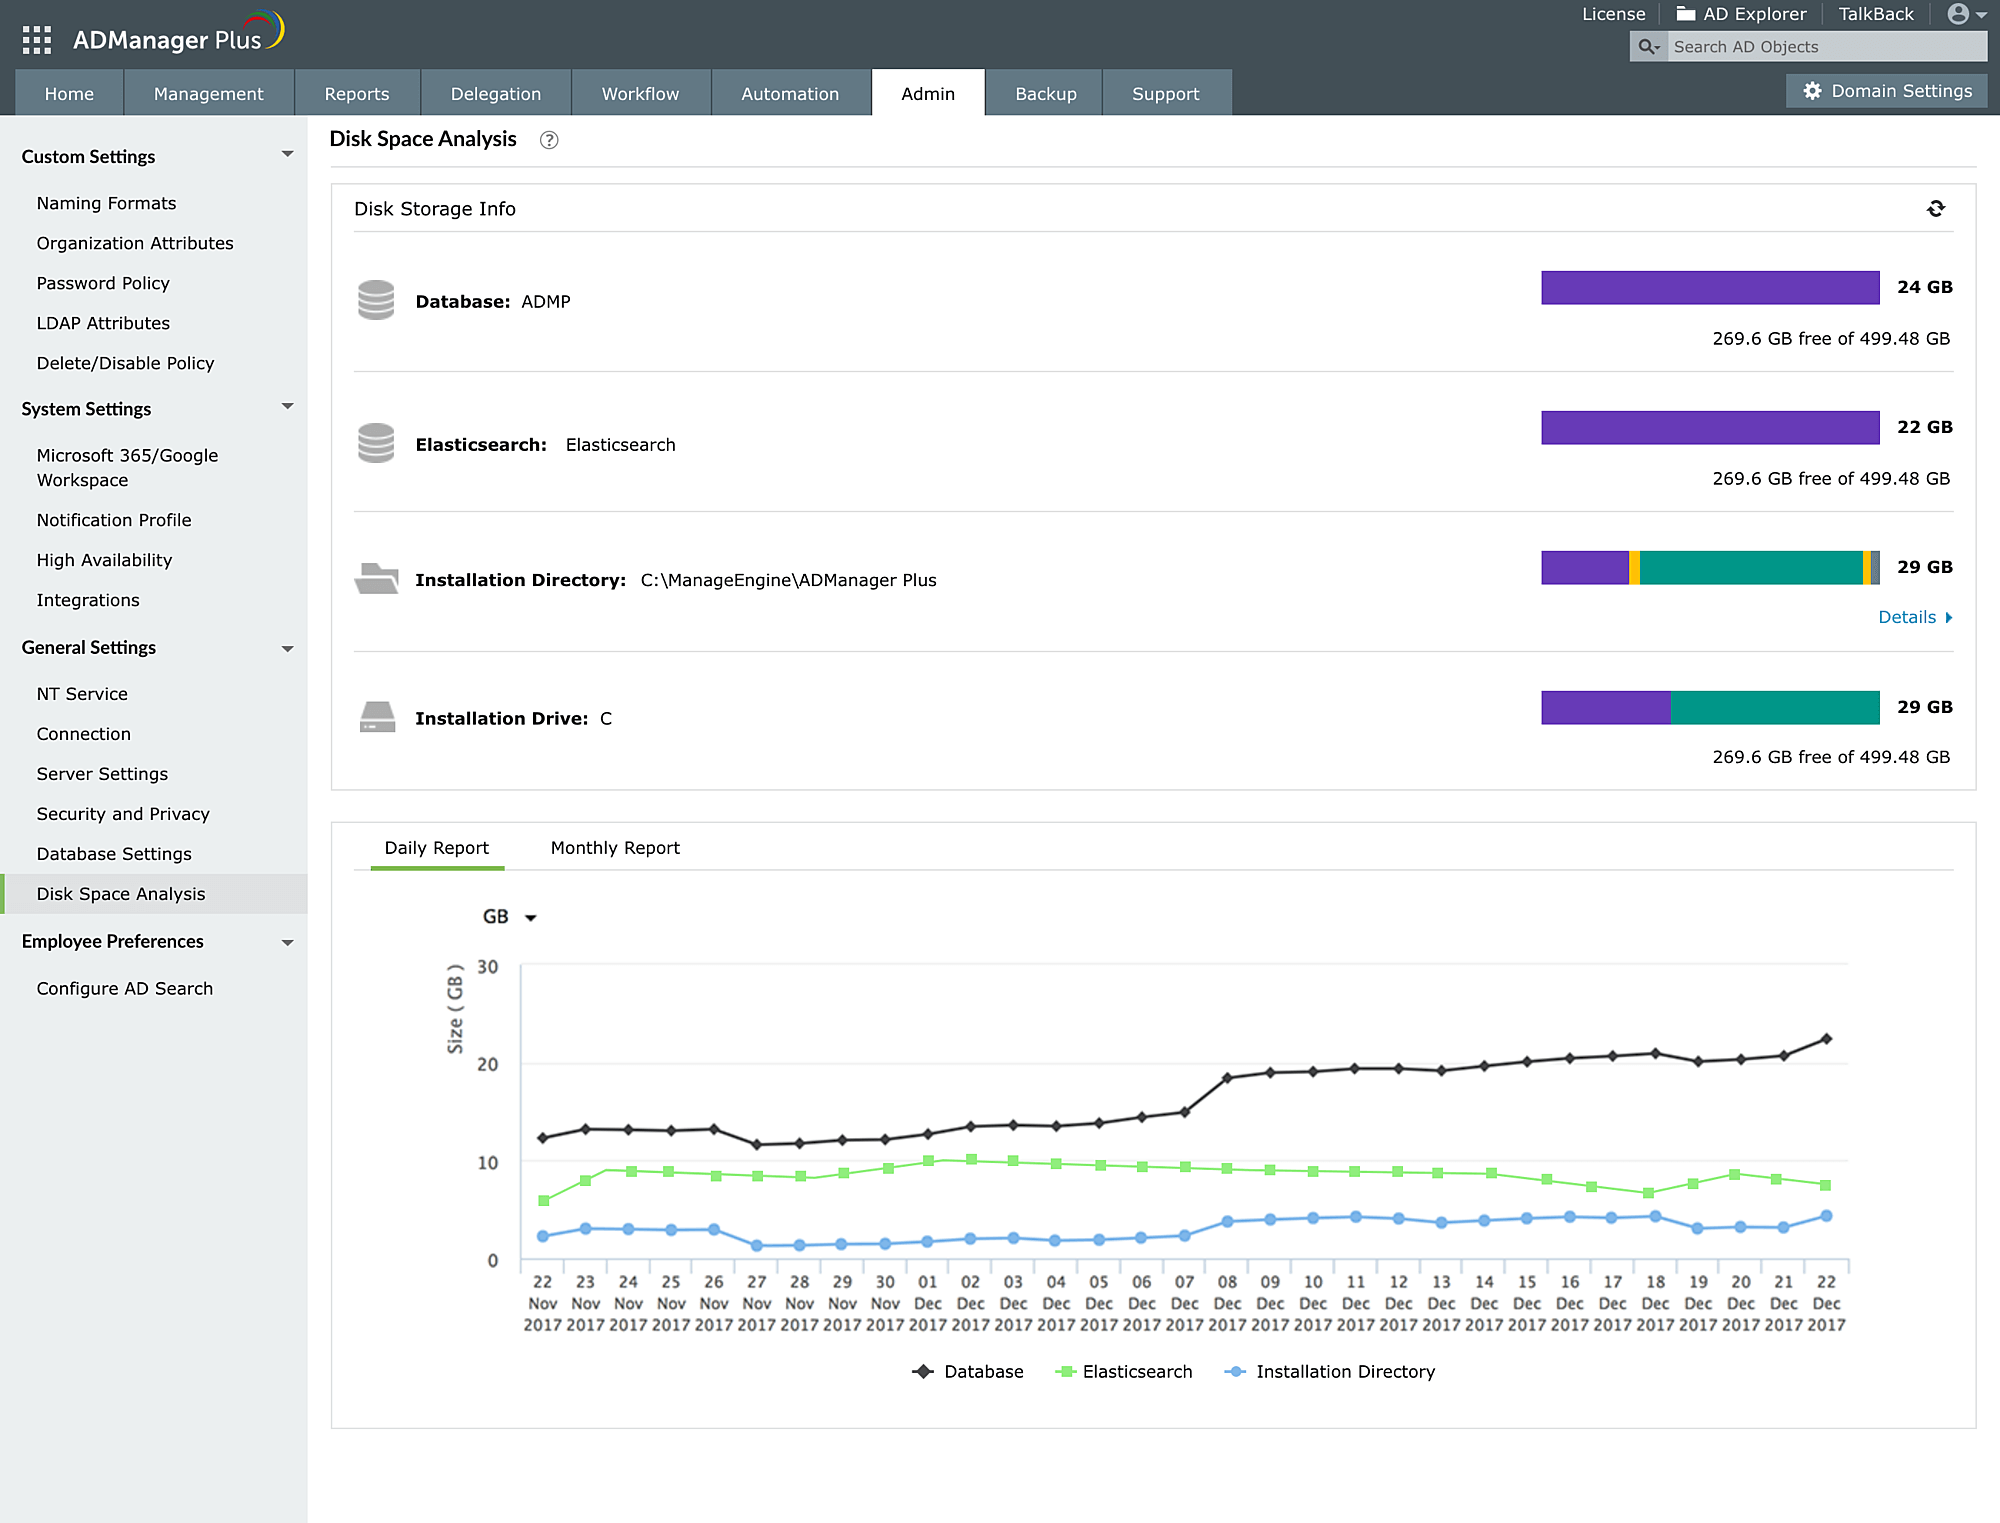Click the Database ADMP storage icon

[376, 300]
